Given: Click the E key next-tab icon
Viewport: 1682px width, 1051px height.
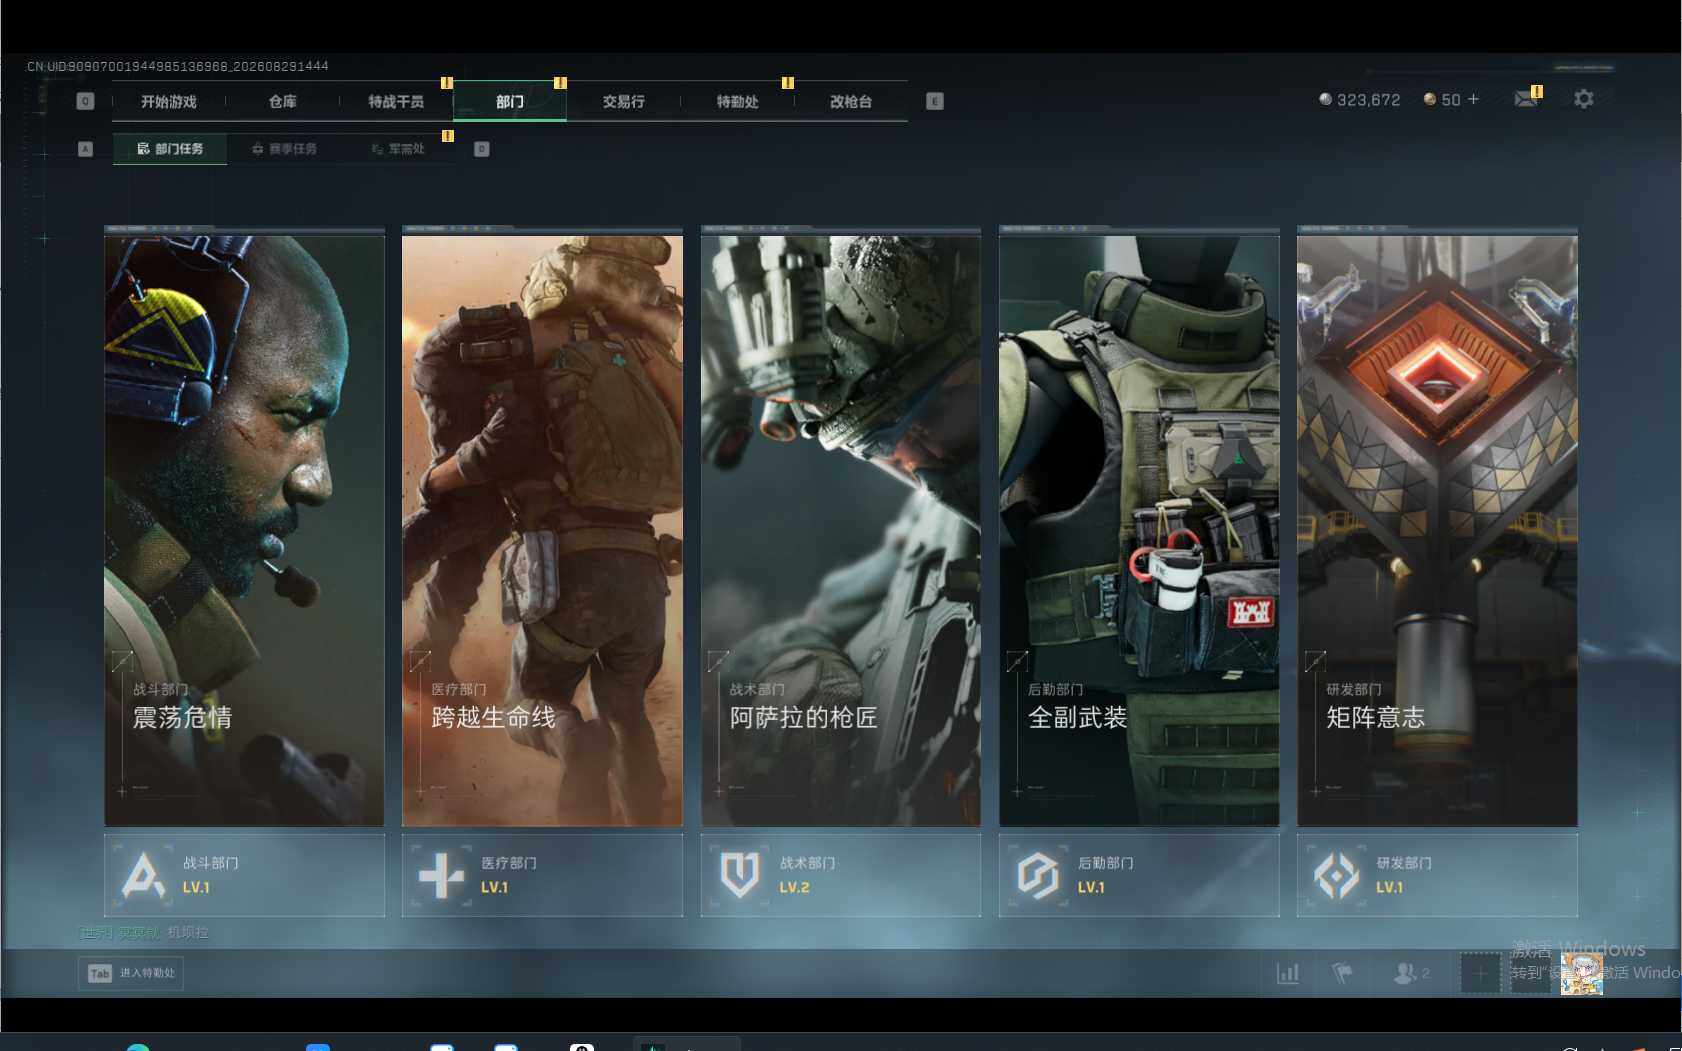Looking at the screenshot, I should coord(935,101).
